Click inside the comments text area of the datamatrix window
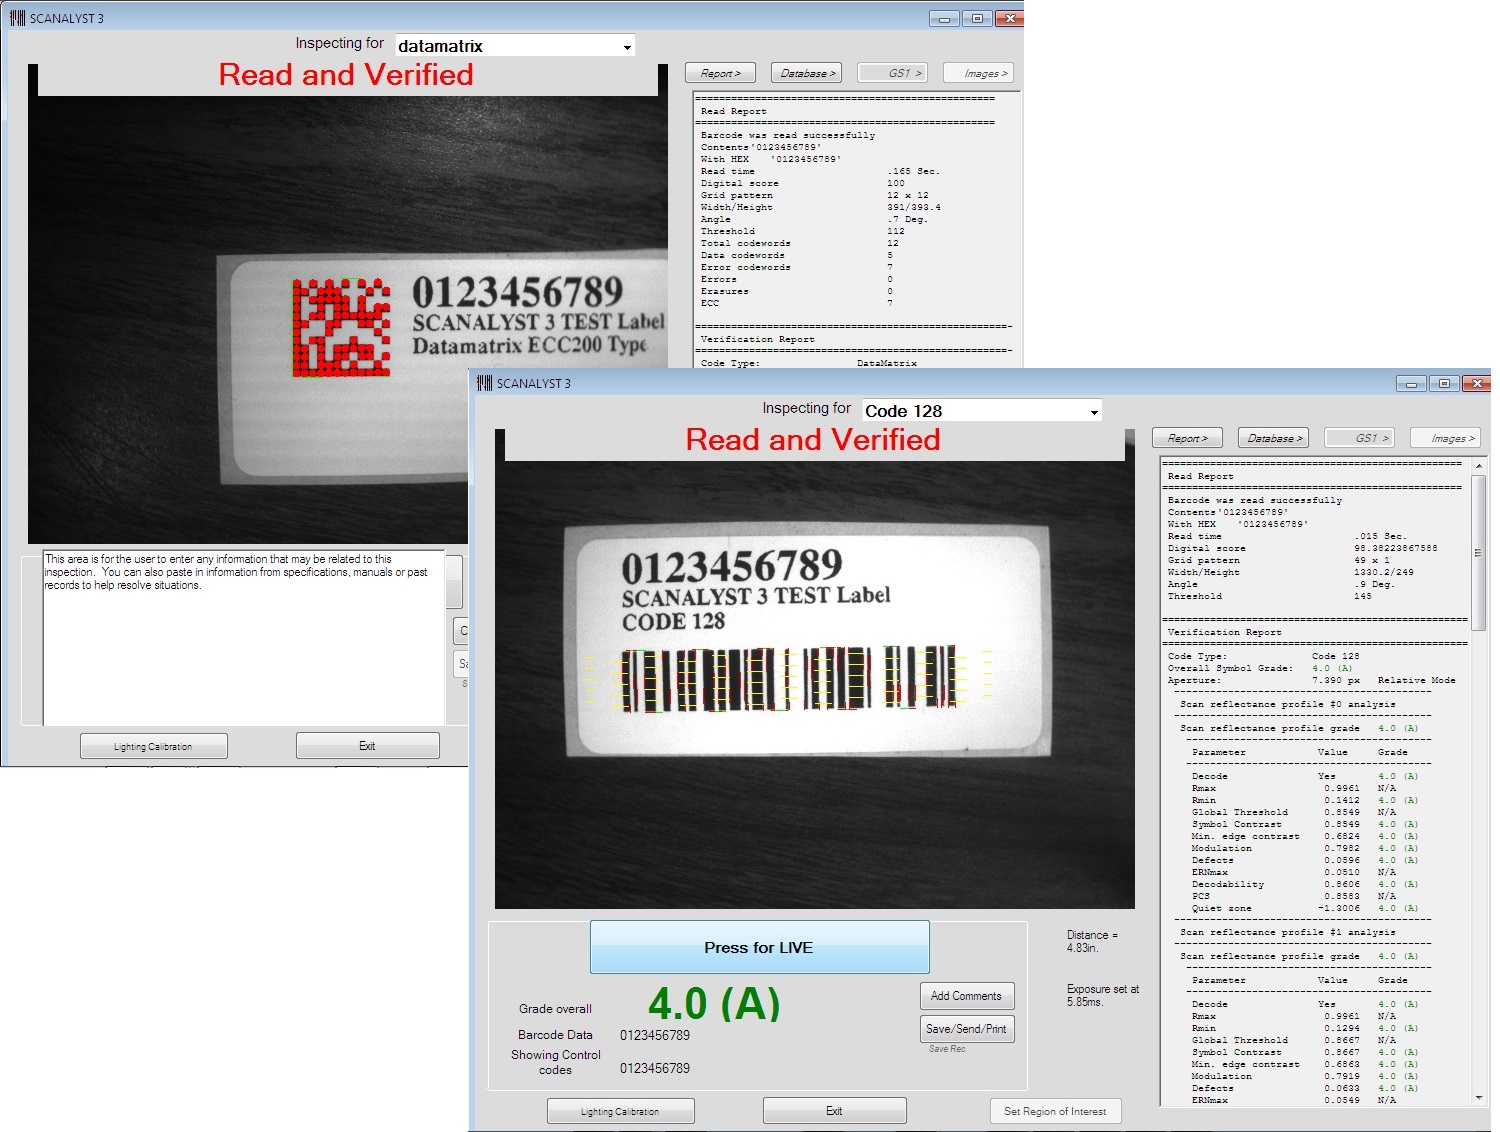Image resolution: width=1500 pixels, height=1132 pixels. pos(243,637)
